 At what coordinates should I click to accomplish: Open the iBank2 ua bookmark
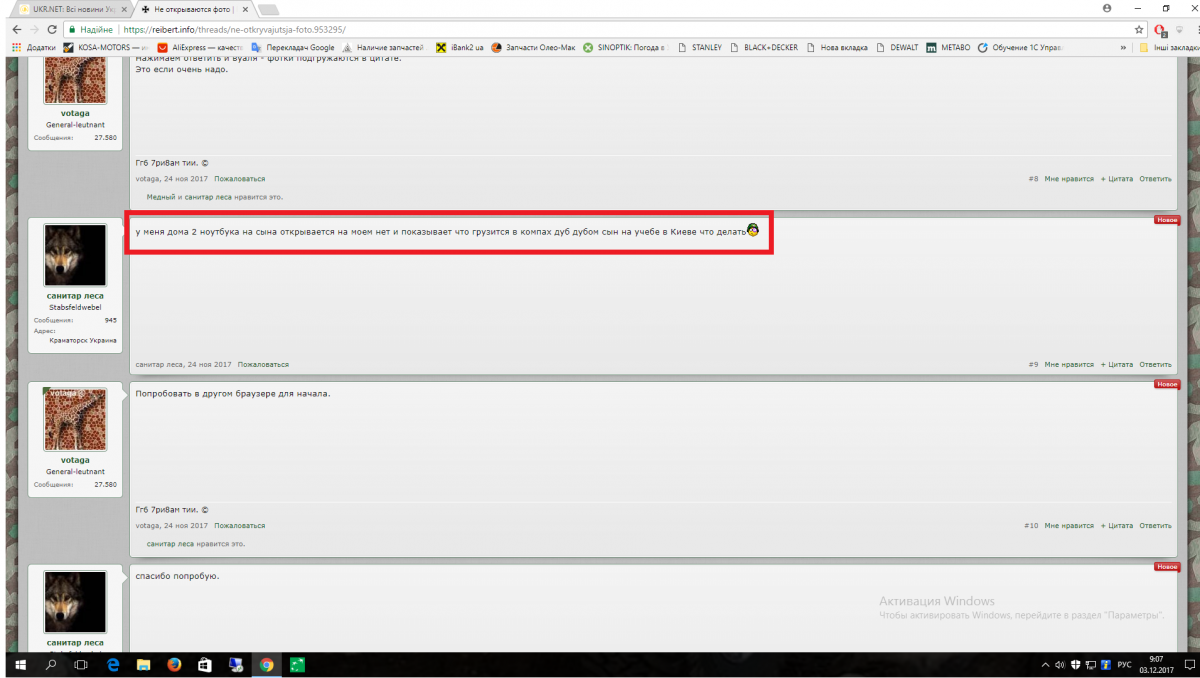coord(459,47)
